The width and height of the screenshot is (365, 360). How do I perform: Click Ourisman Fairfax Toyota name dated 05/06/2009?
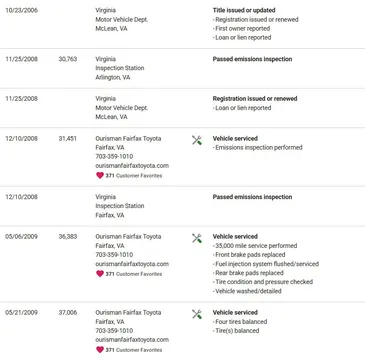tap(128, 236)
